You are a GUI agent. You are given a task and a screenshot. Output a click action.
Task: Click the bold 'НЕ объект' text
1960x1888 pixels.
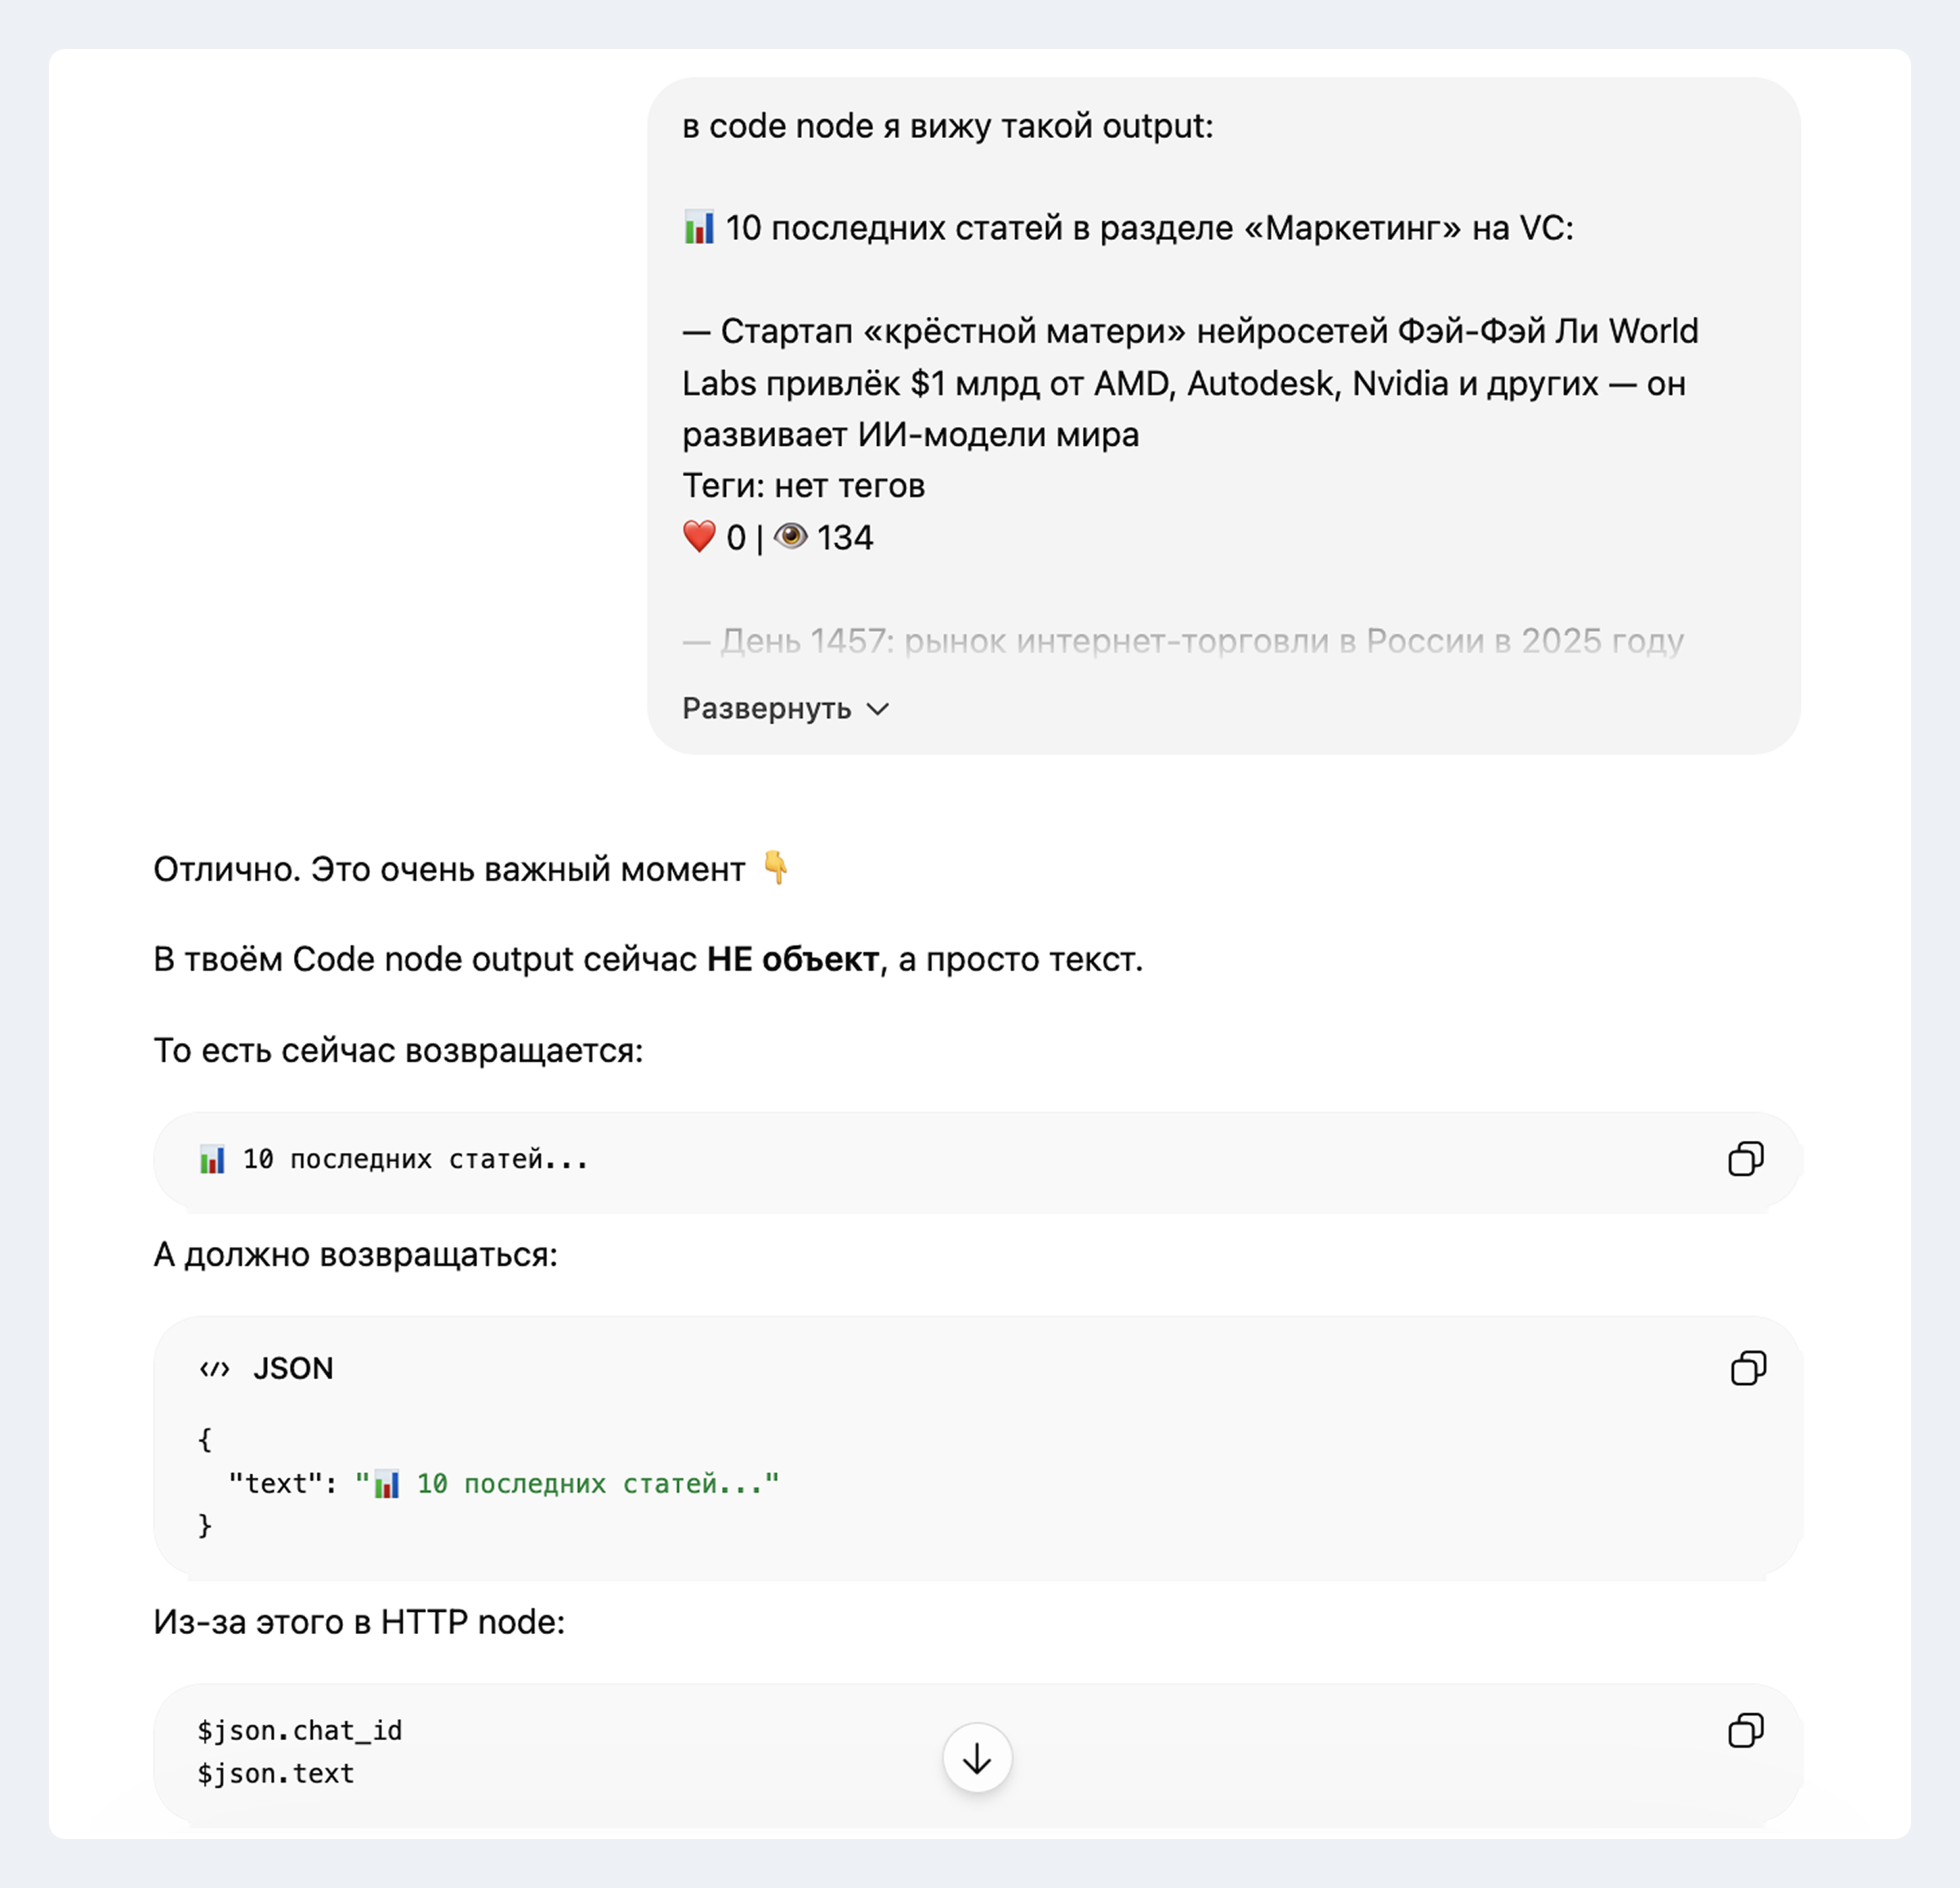[x=793, y=959]
